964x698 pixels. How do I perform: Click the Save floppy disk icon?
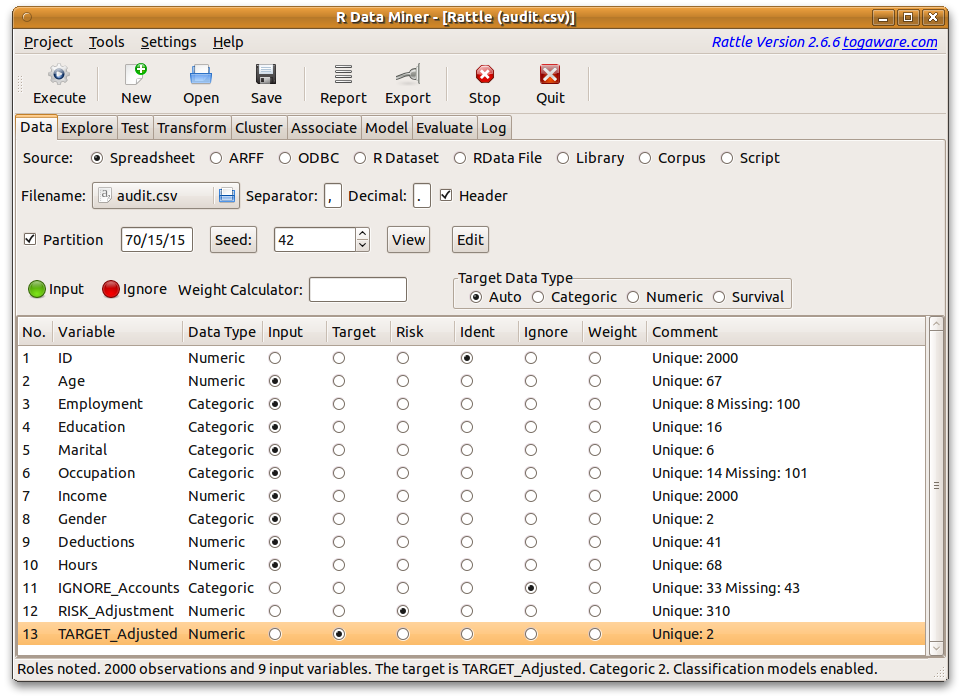266,75
